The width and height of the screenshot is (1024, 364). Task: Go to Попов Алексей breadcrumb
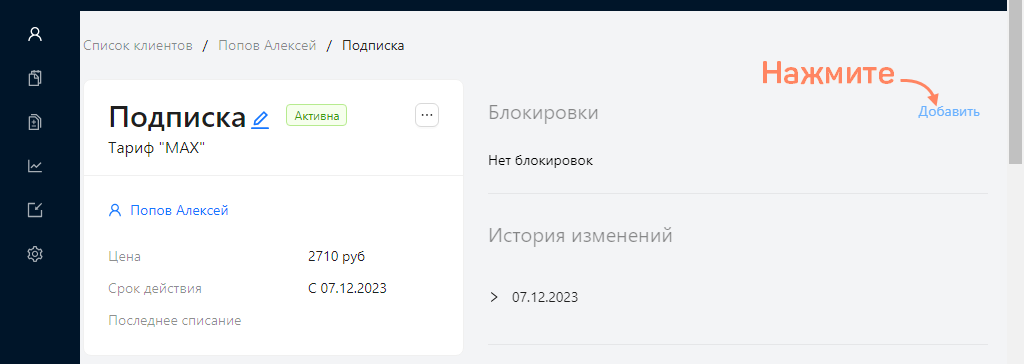pyautogui.click(x=267, y=46)
